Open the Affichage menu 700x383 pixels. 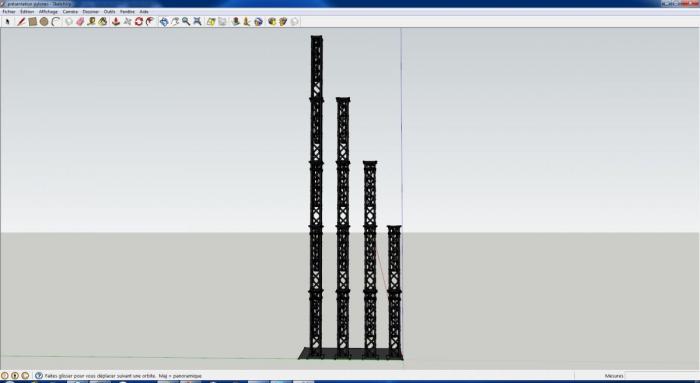click(48, 12)
